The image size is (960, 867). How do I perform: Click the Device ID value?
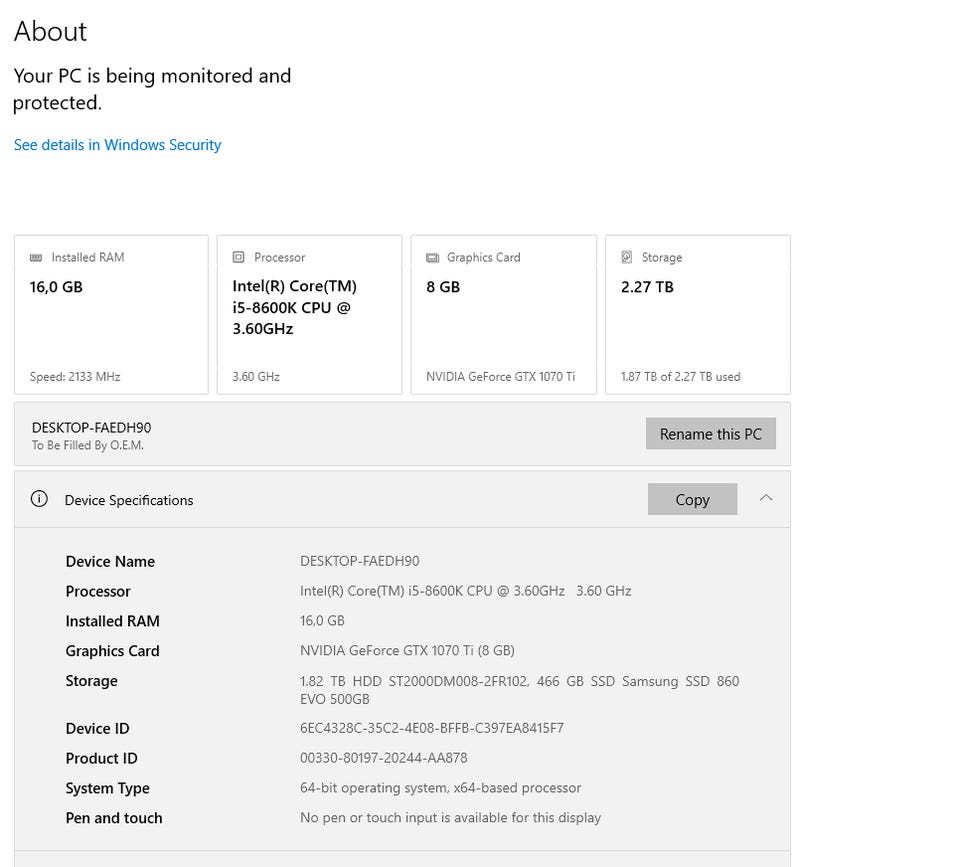[432, 728]
